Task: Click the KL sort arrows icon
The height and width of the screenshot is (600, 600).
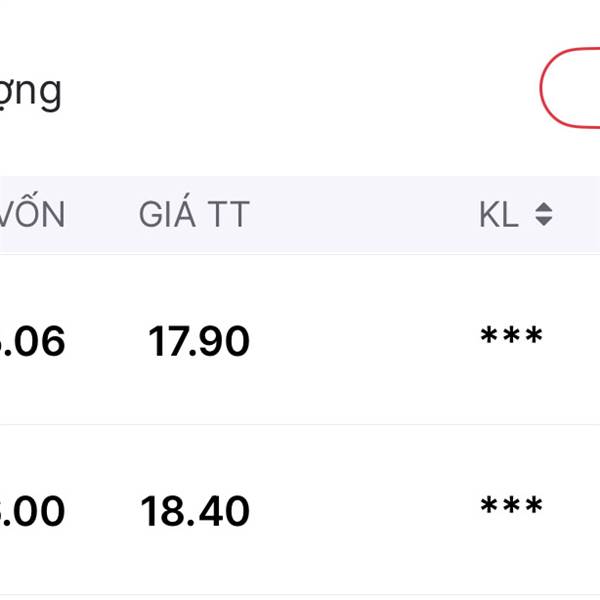Action: [x=543, y=214]
